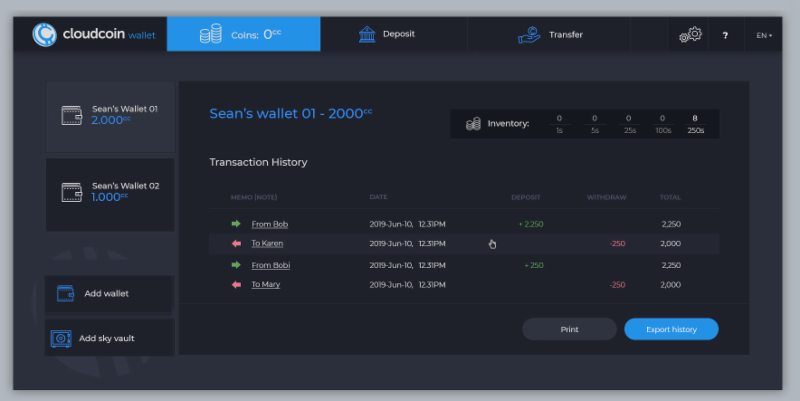Click red outgoing arrow beside To Mary
This screenshot has height=401, width=800.
236,285
